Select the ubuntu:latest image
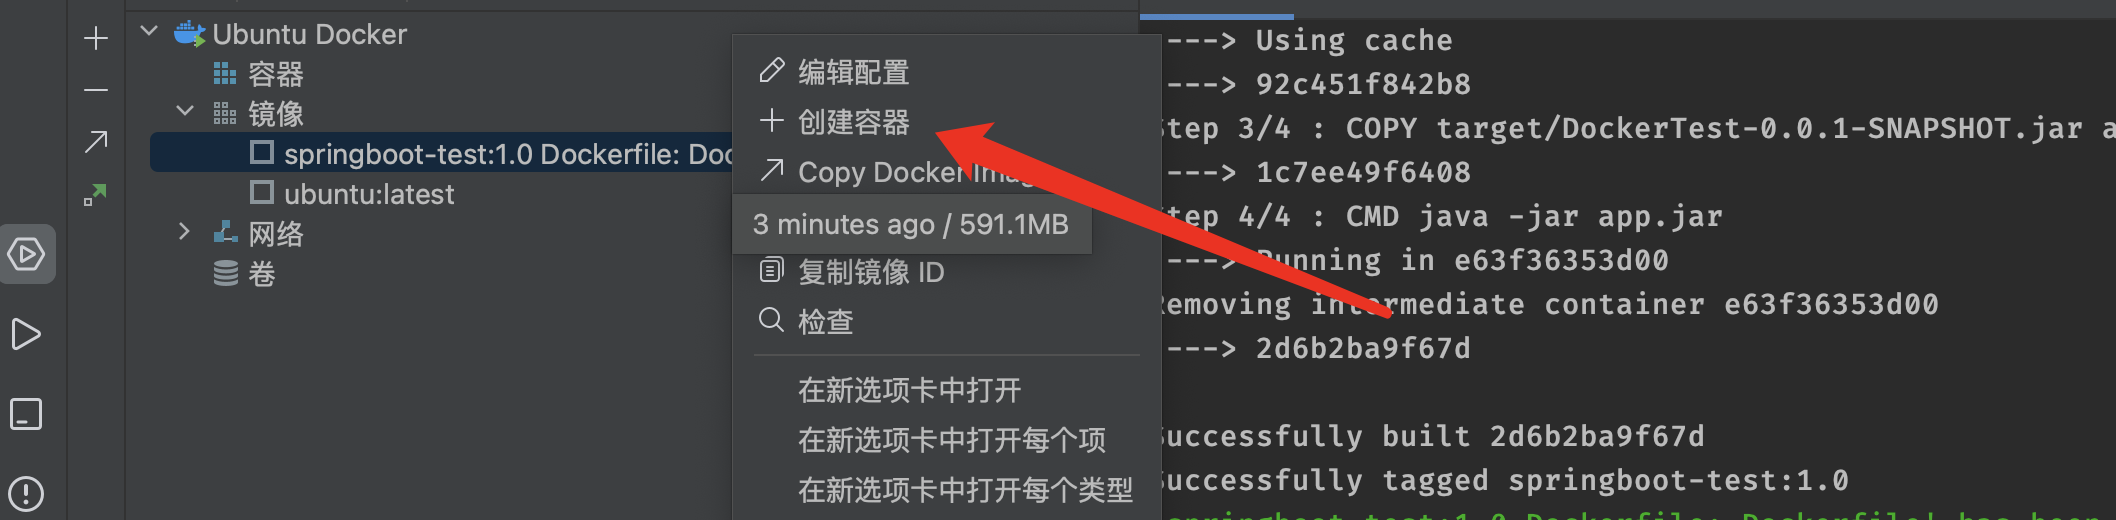Viewport: 2116px width, 520px height. (368, 194)
